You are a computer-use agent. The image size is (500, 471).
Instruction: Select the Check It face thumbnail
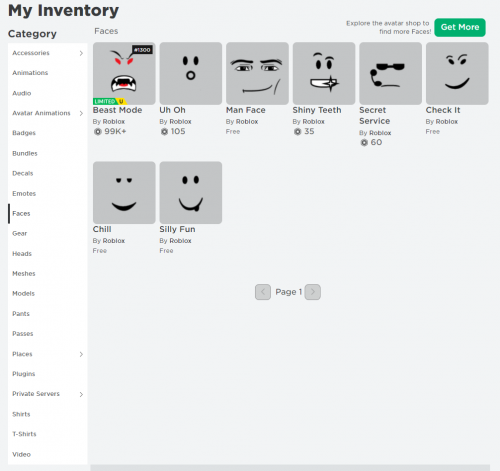click(457, 73)
